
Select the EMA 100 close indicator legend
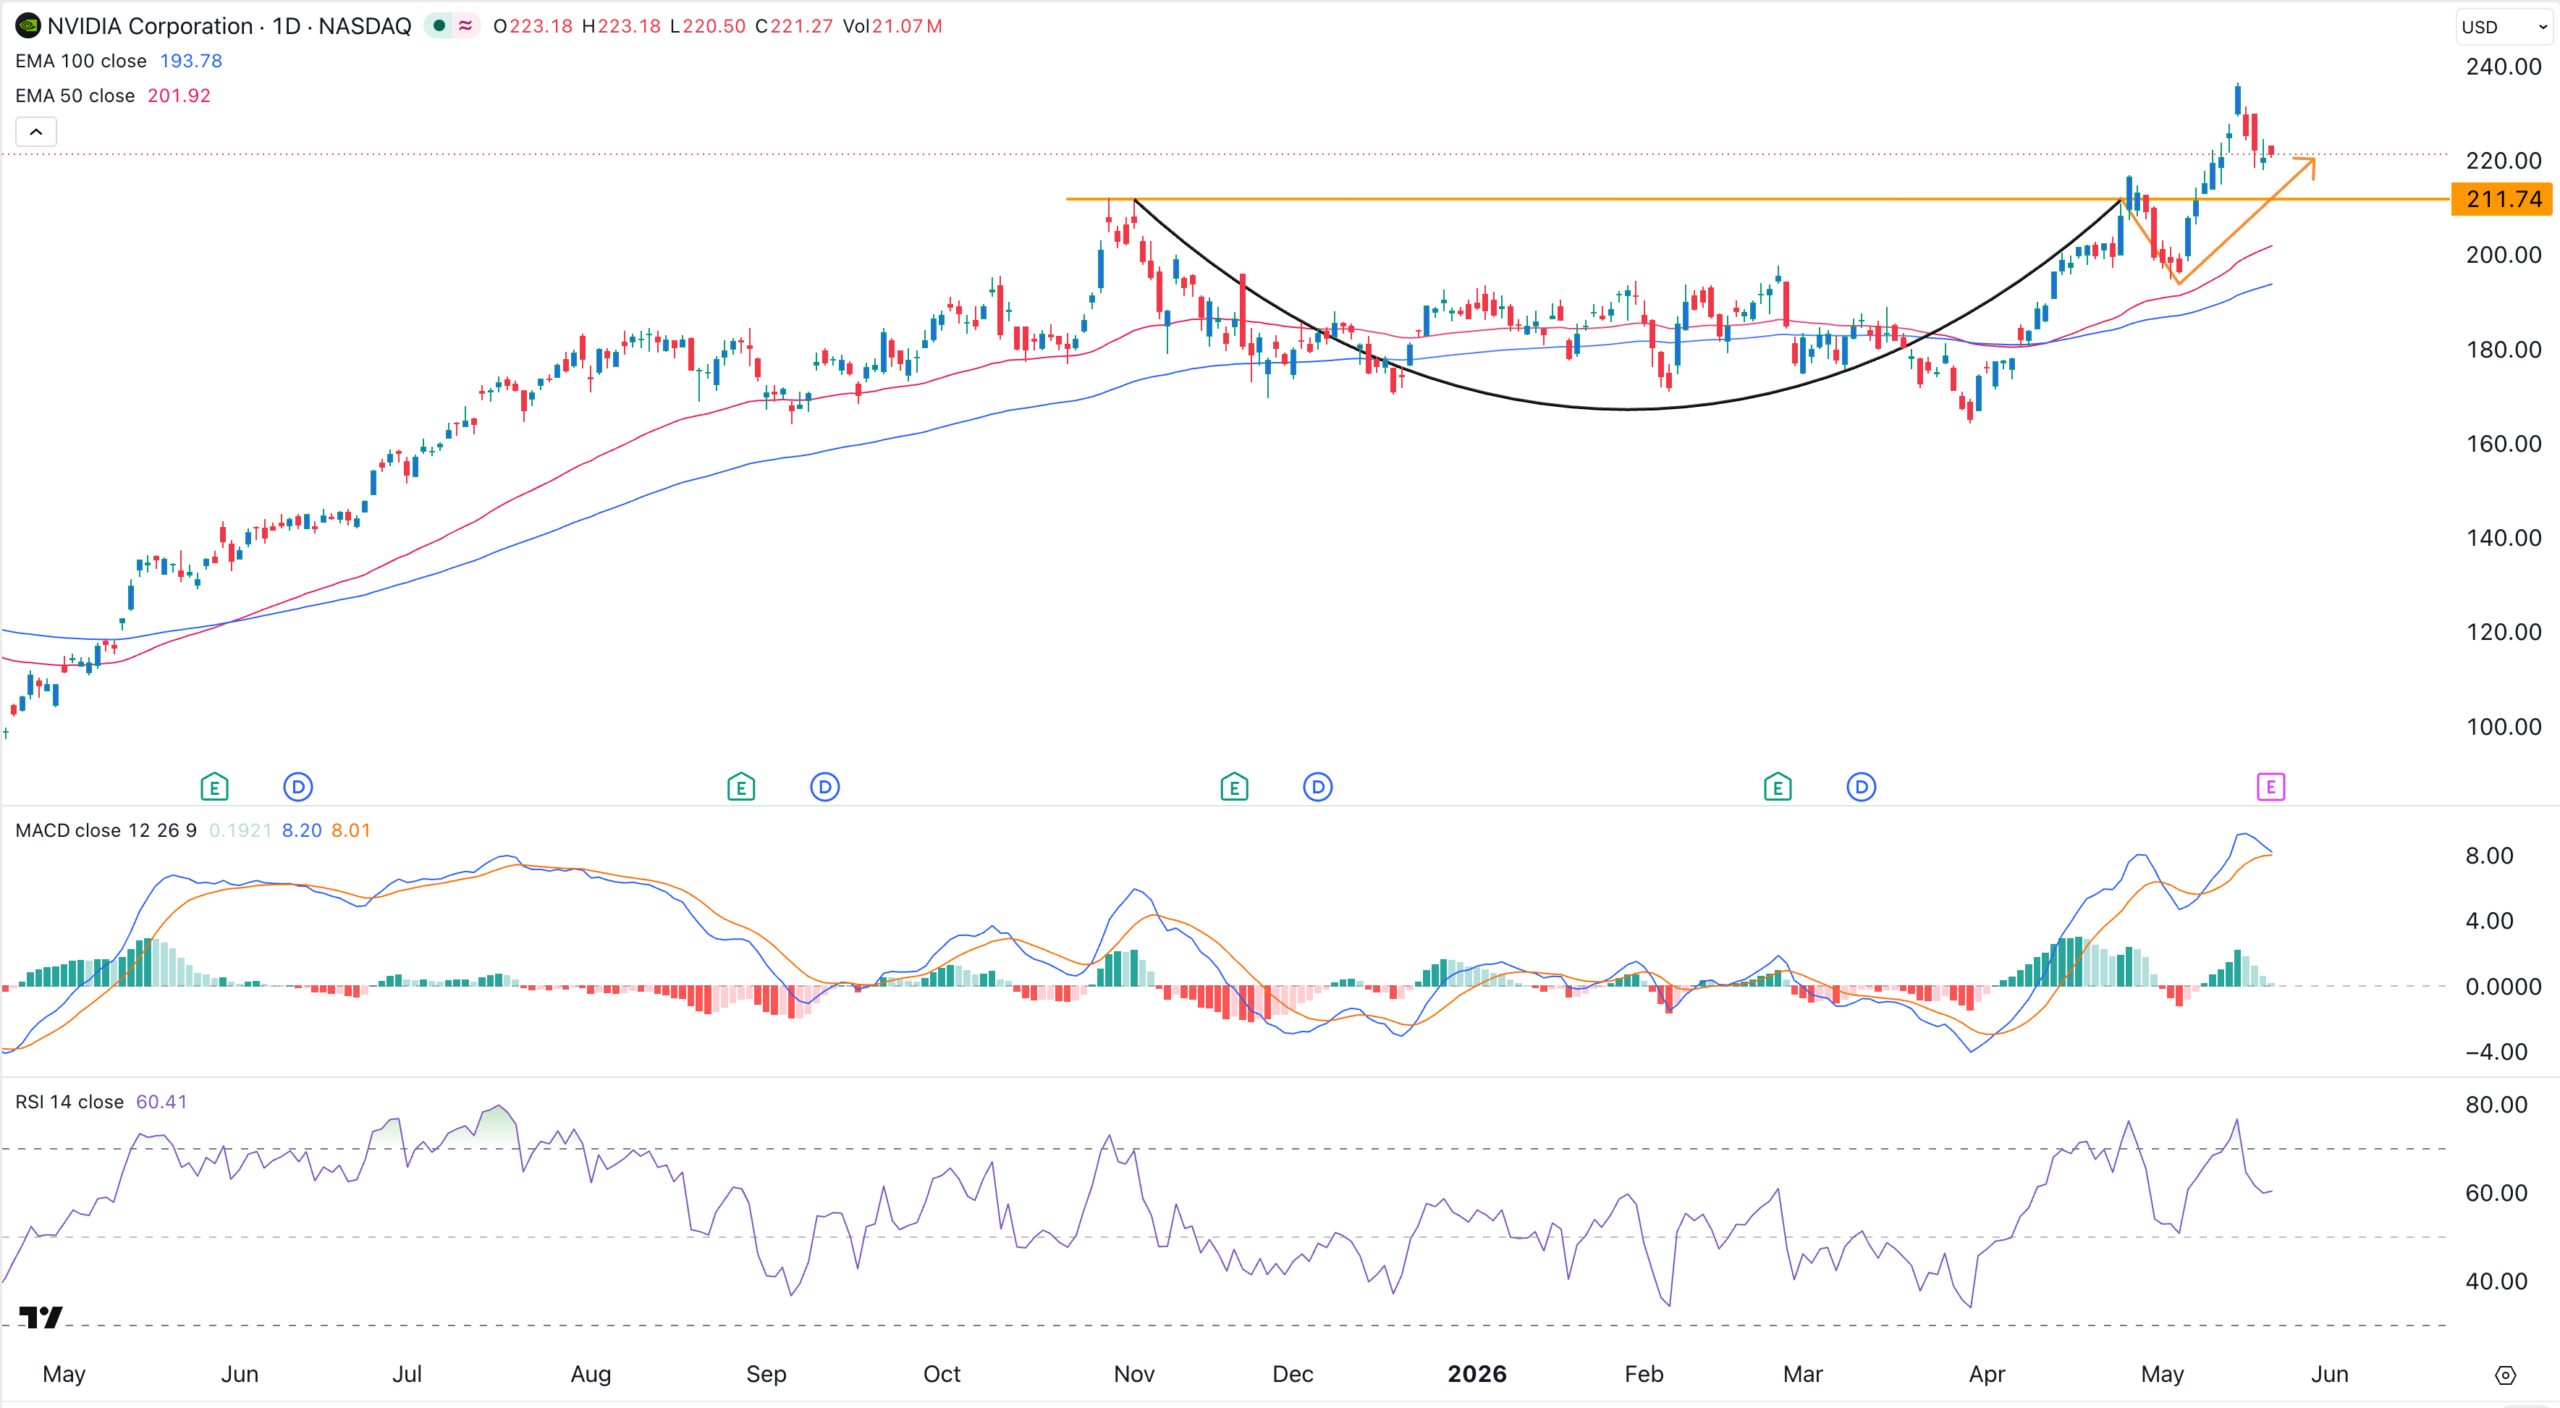(x=81, y=61)
